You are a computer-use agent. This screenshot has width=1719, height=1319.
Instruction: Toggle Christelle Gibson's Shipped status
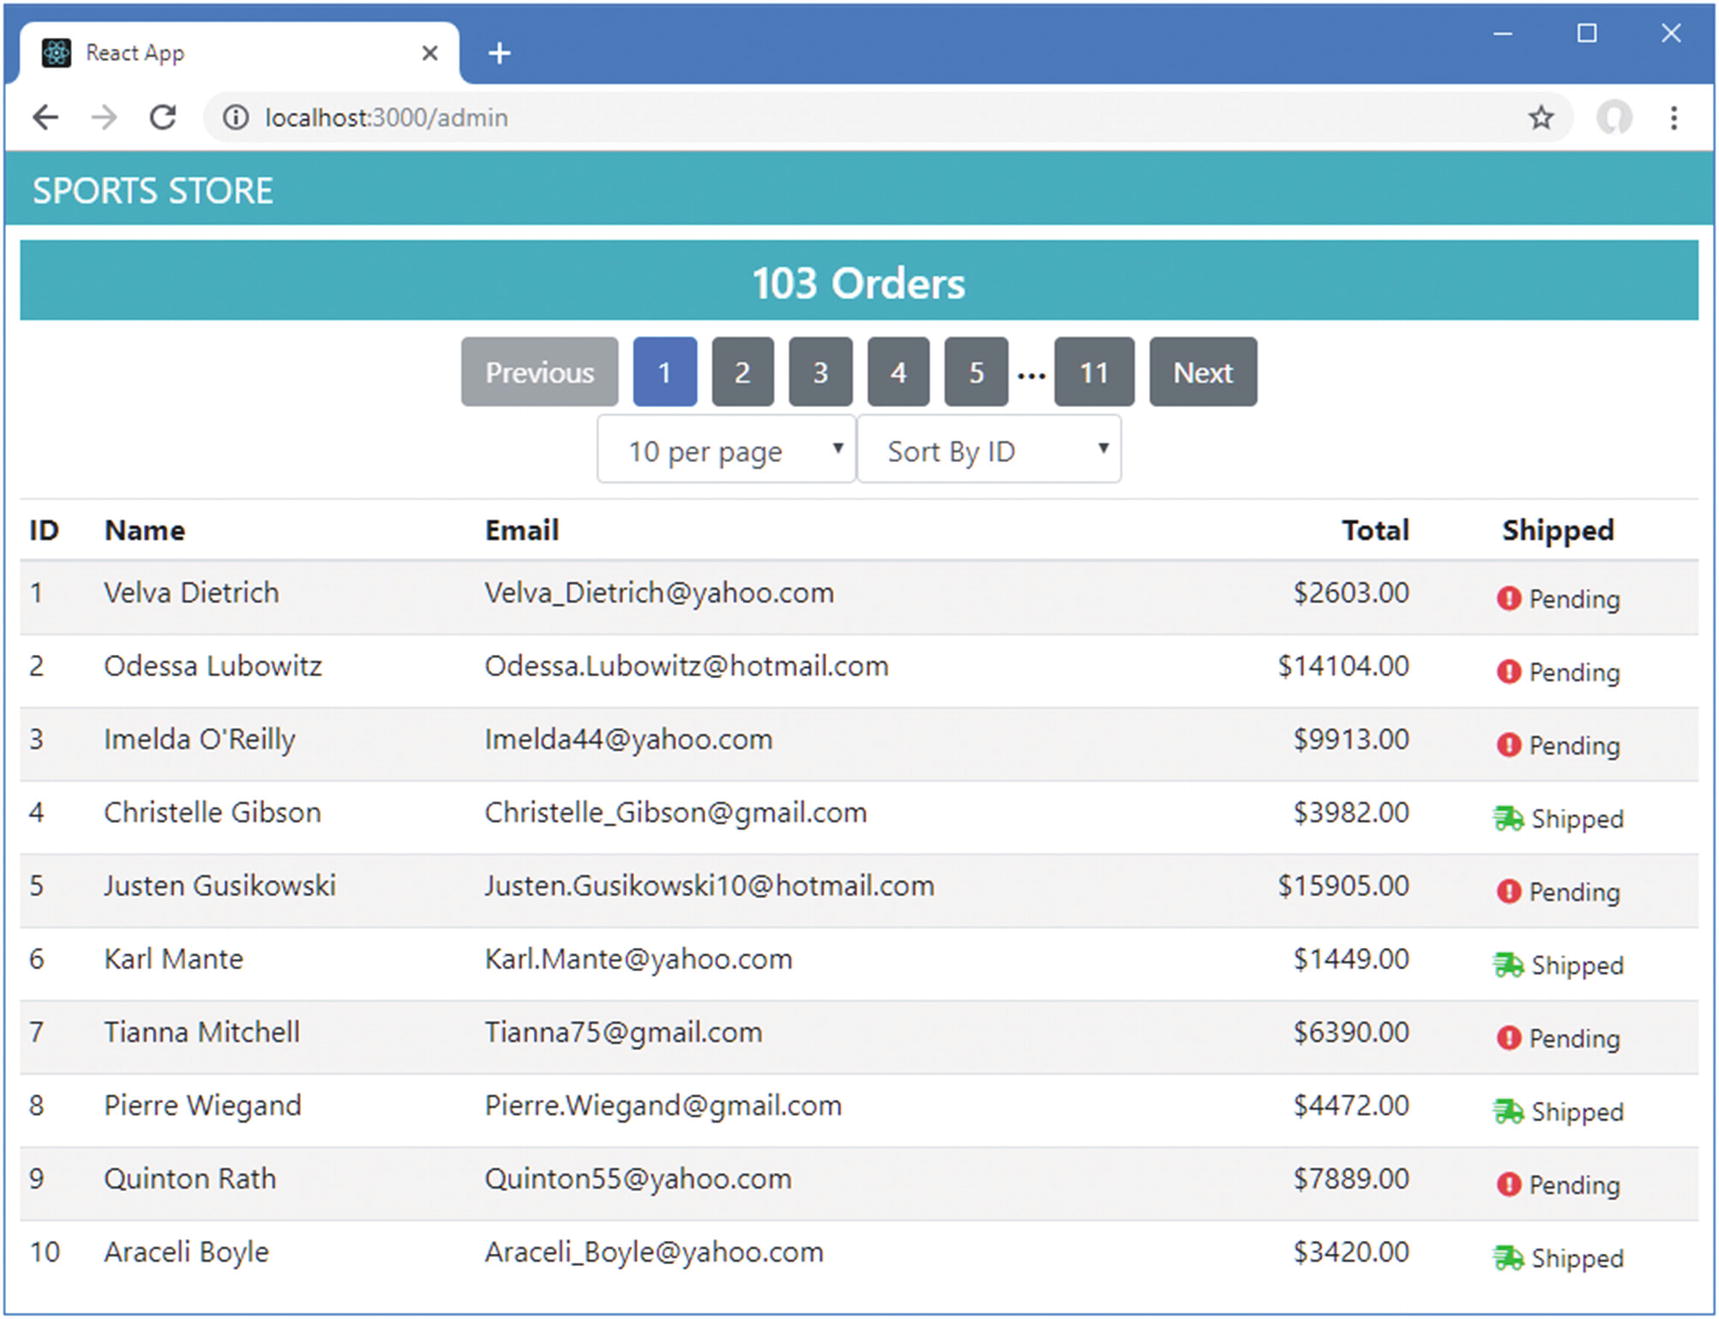pos(1557,819)
